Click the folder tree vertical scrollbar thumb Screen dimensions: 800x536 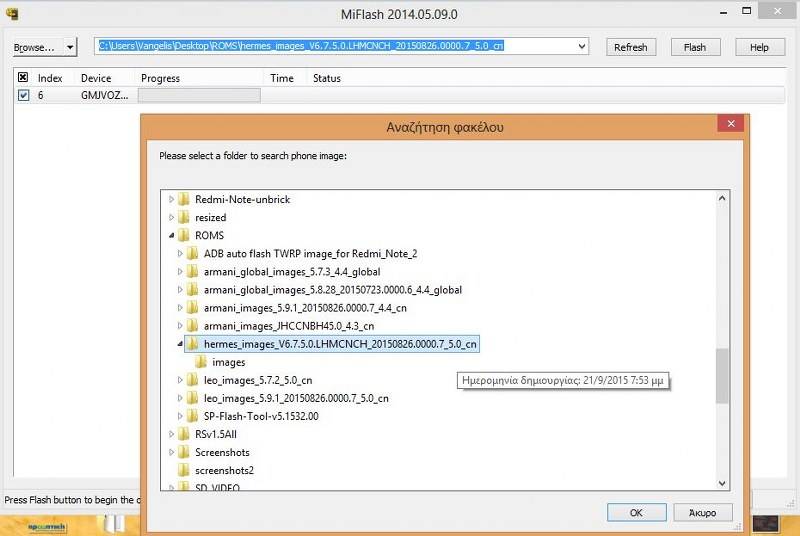click(722, 375)
